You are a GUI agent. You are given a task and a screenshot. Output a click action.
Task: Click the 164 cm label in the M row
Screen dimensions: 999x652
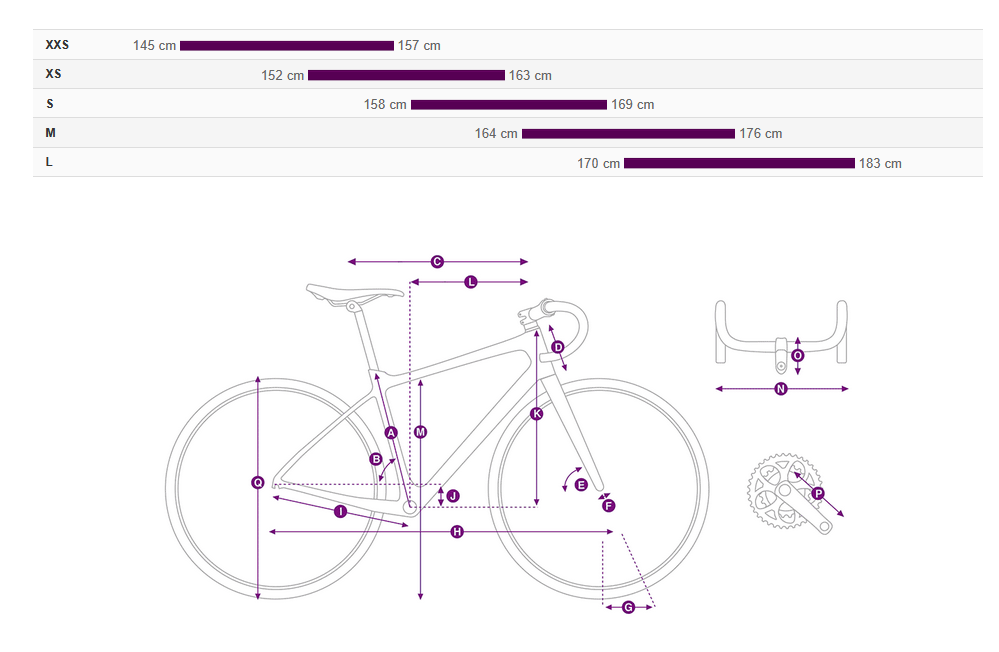(496, 134)
